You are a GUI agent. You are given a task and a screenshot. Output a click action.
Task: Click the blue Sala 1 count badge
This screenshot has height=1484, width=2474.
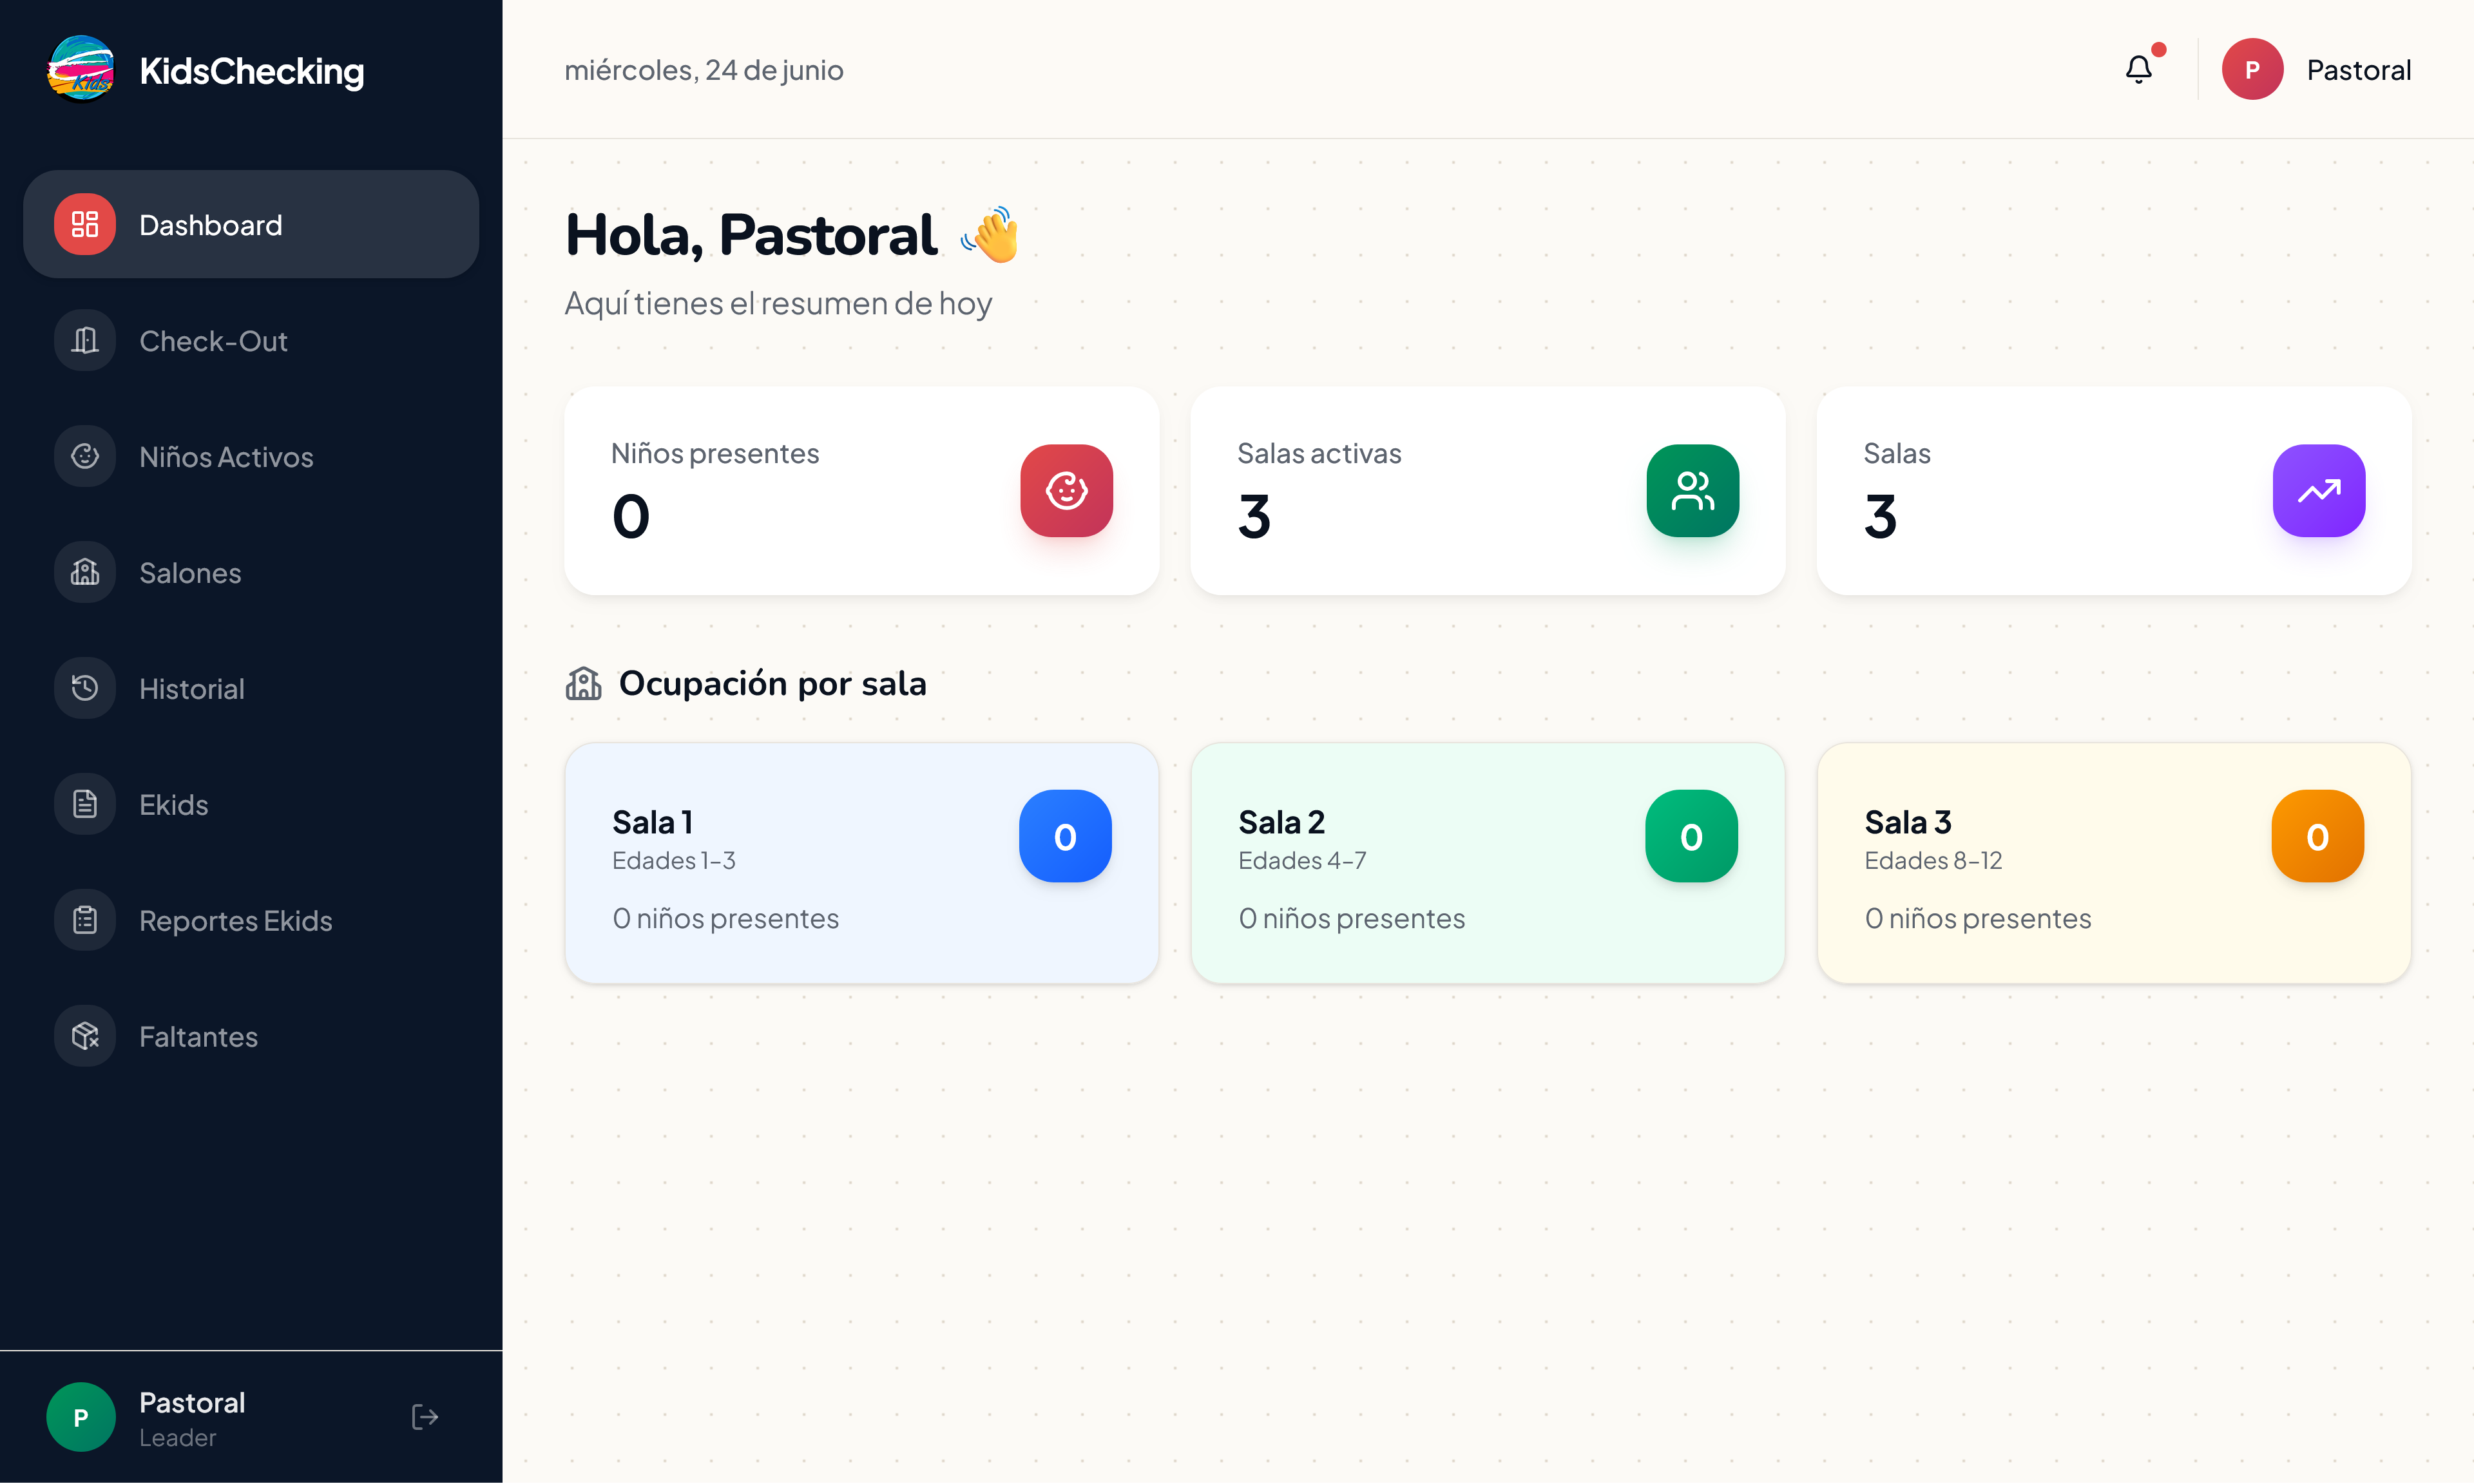click(x=1065, y=836)
